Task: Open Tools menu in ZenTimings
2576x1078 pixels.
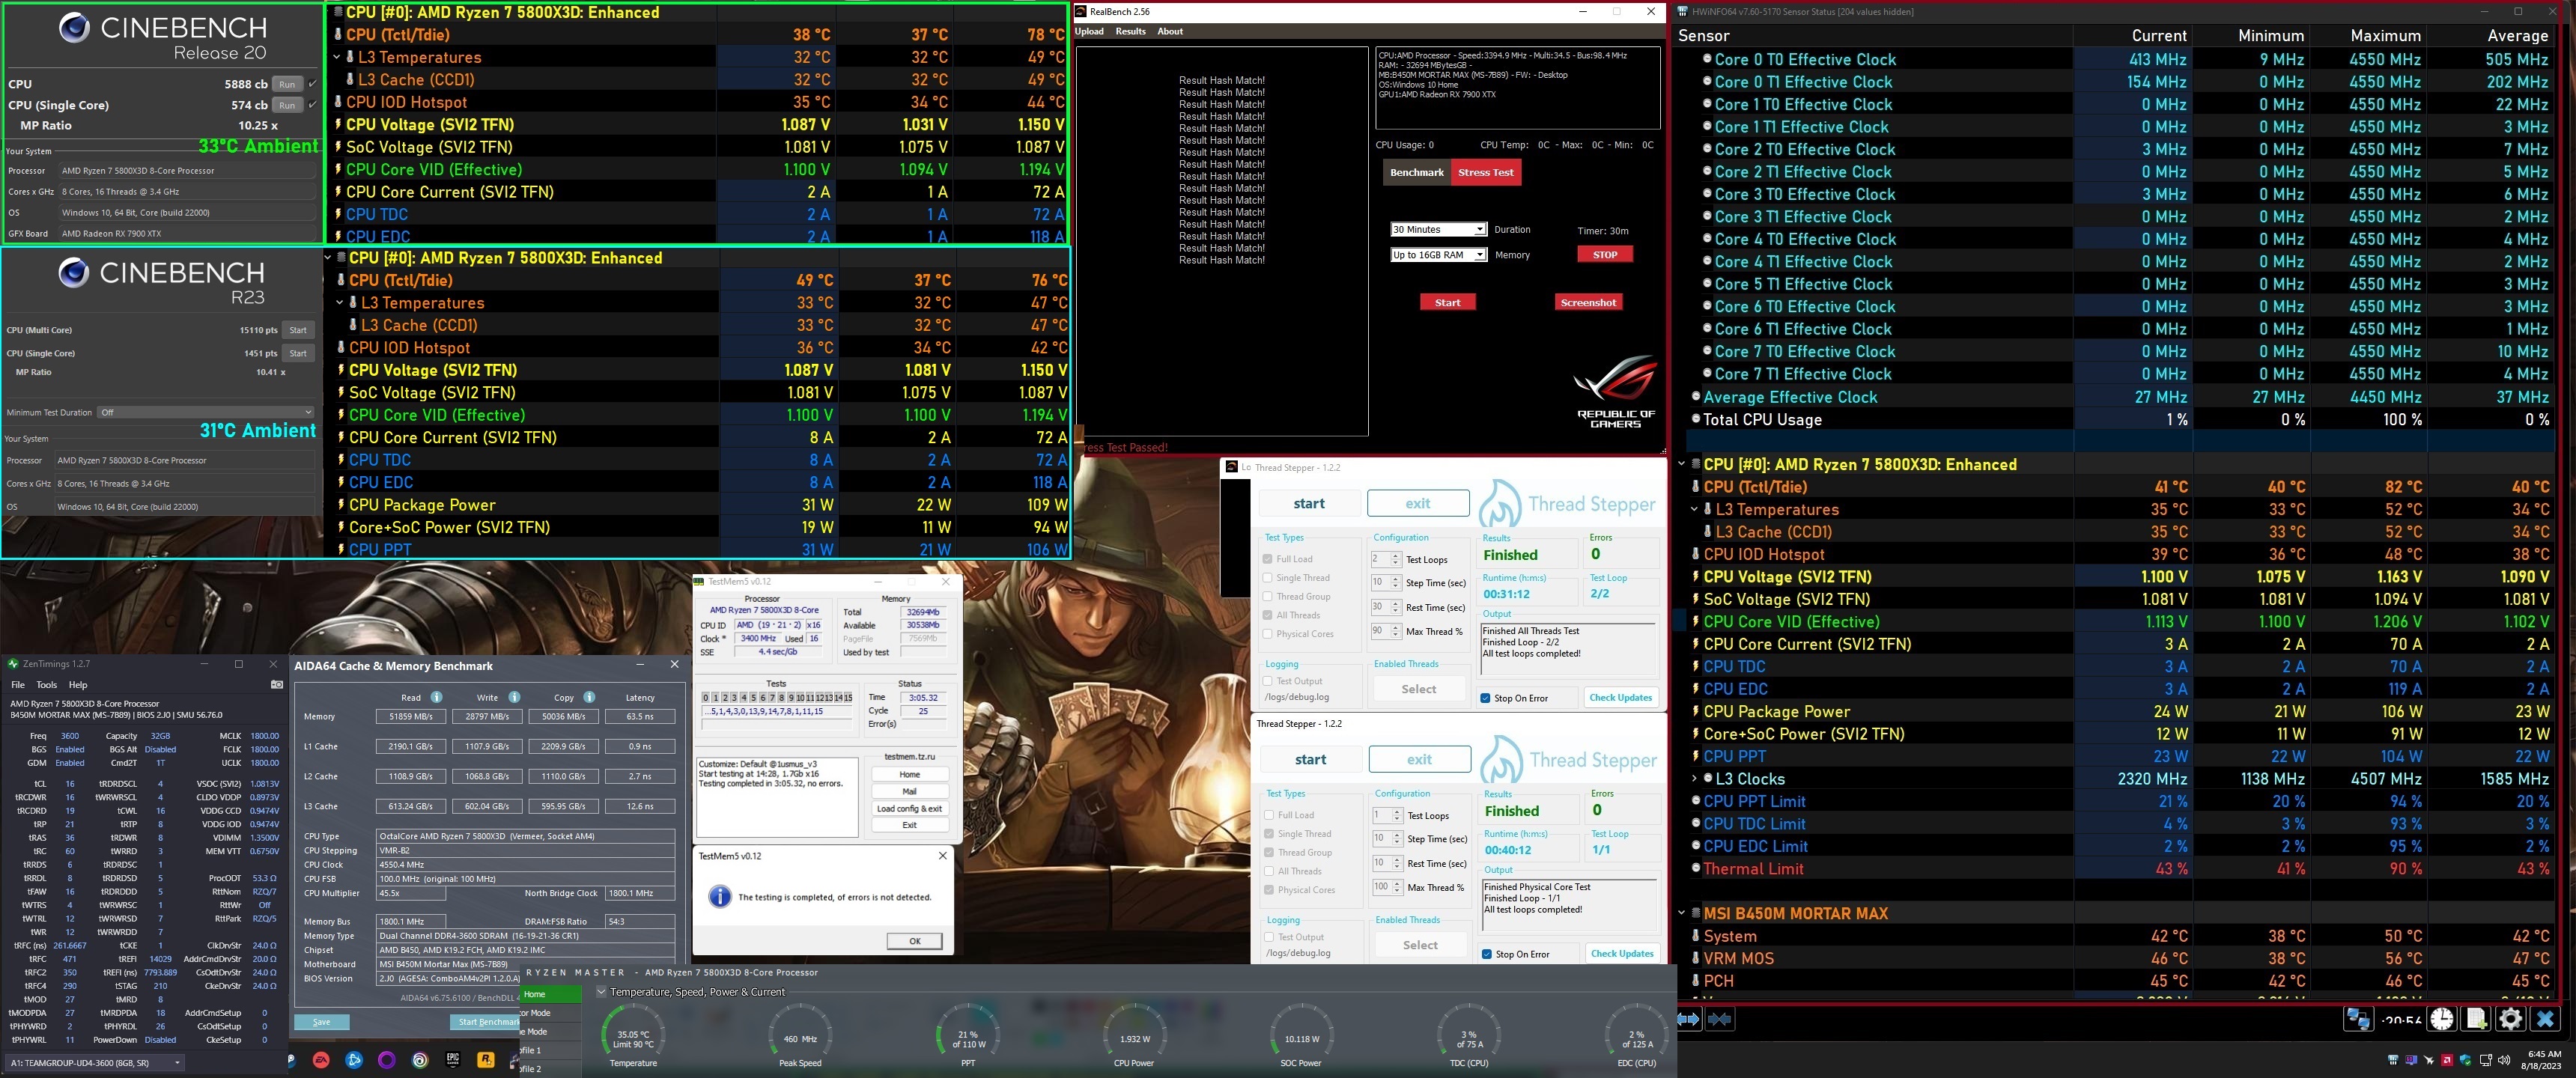Action: click(x=47, y=685)
